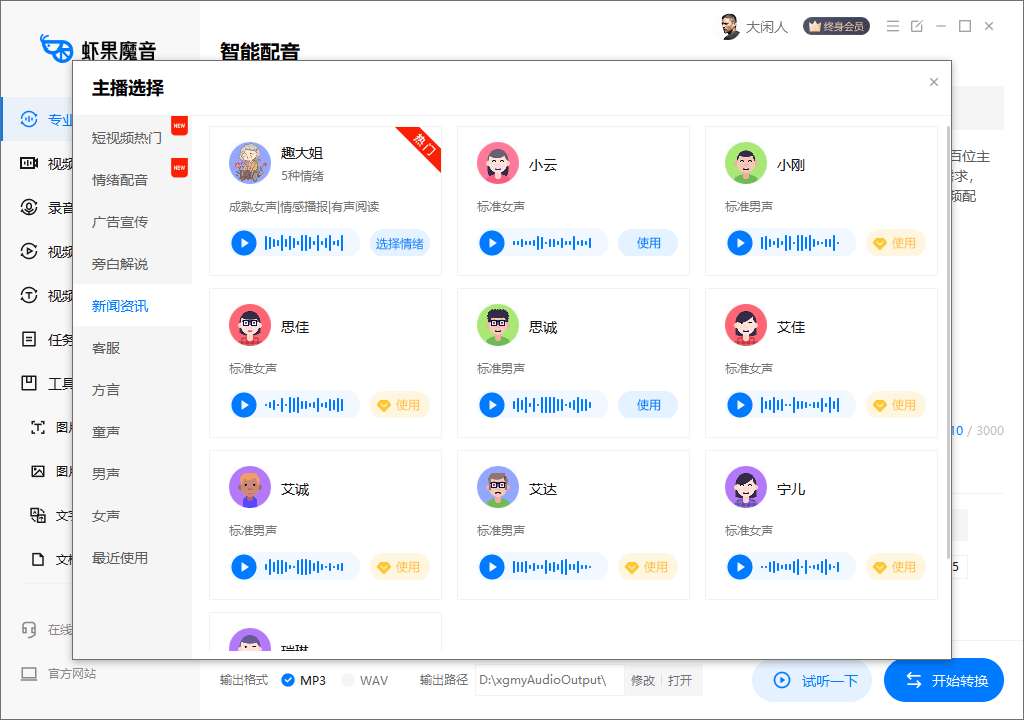Play voice preview for 小刚
Image resolution: width=1024 pixels, height=720 pixels.
coord(740,243)
